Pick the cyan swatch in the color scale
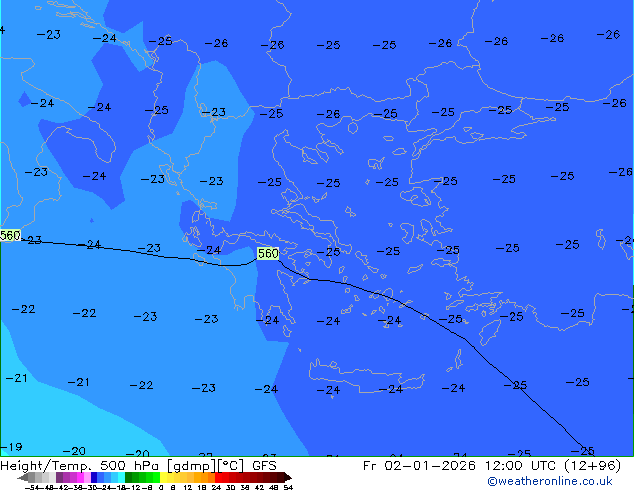The height and width of the screenshot is (490, 634). 121,477
